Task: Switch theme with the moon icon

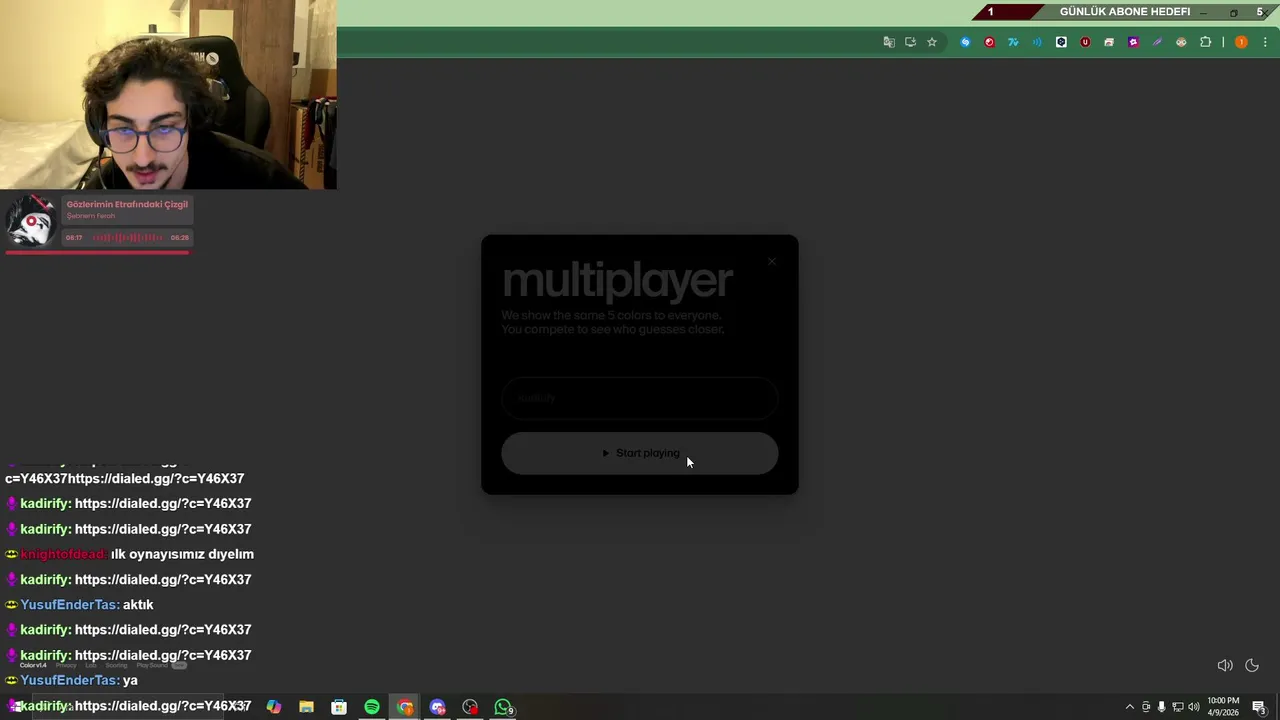Action: tap(1252, 665)
